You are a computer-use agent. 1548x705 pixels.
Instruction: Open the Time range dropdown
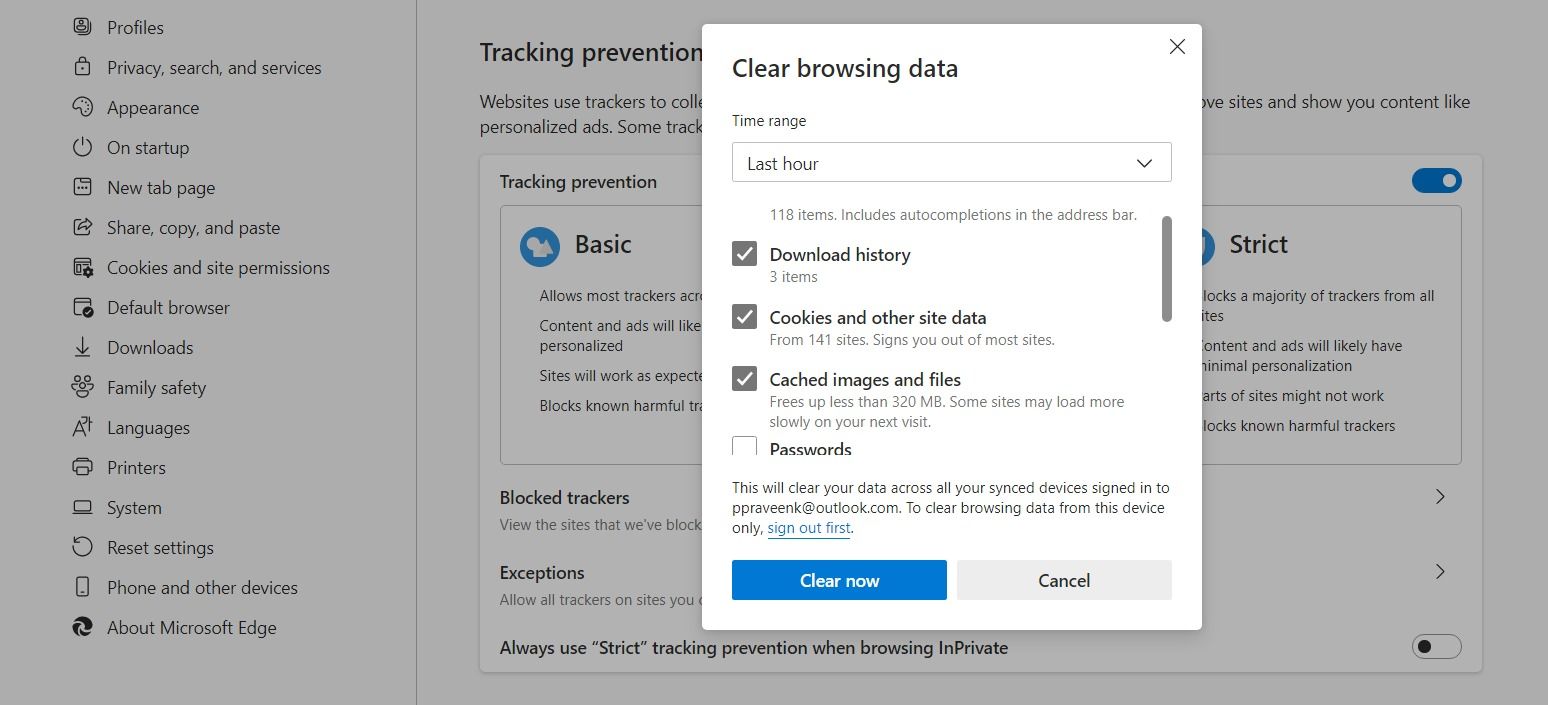point(951,162)
